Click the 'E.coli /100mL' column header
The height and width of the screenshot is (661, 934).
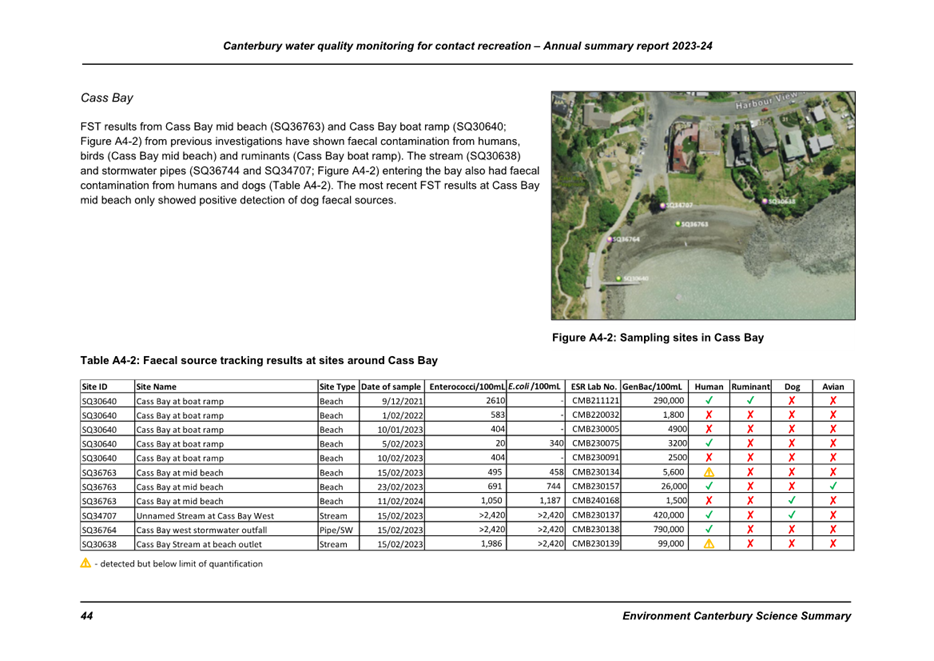534,386
